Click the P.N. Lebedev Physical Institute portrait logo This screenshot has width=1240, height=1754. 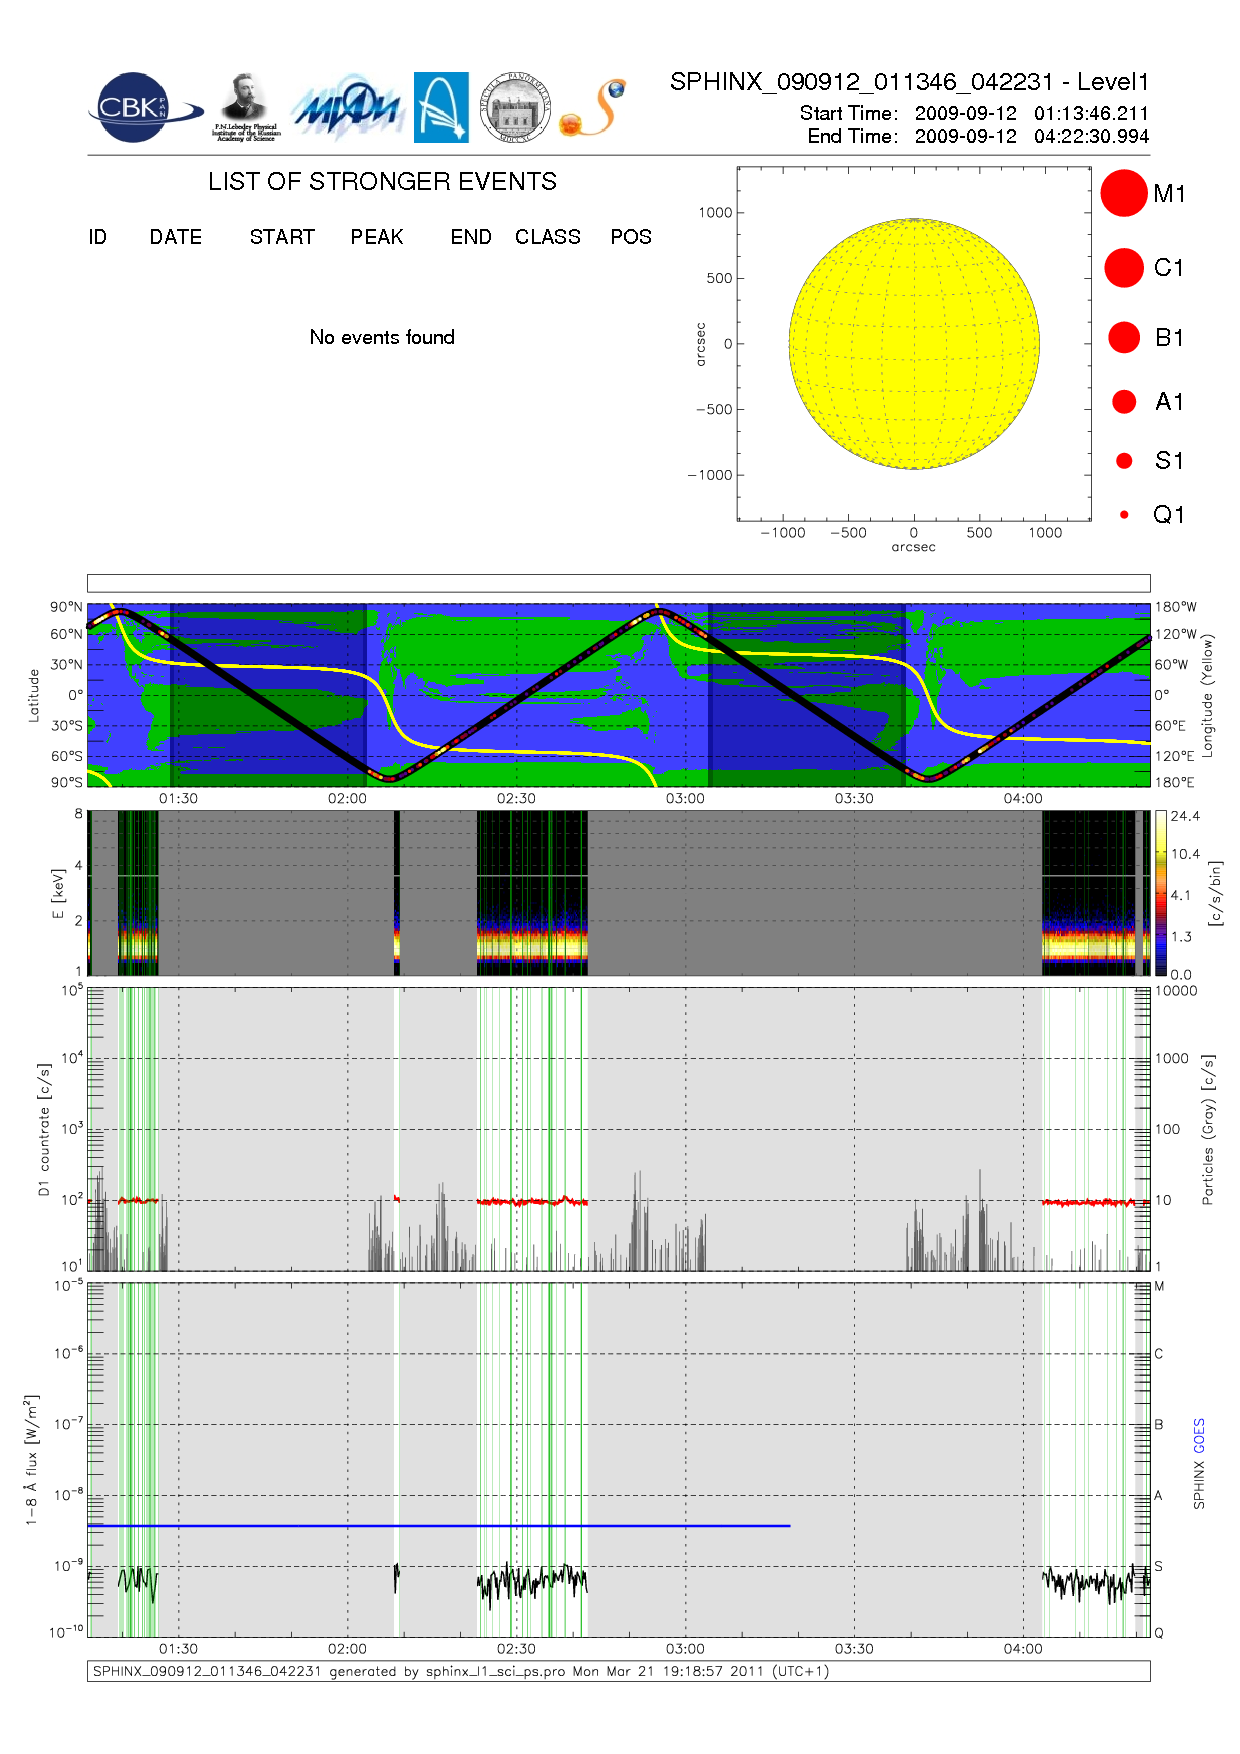pos(245,107)
